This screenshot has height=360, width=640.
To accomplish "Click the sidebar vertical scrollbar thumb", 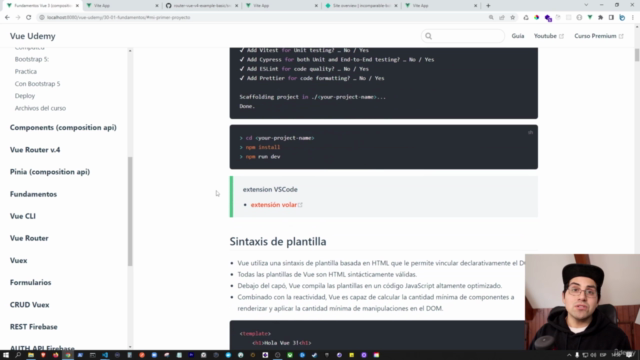I will click(x=130, y=211).
